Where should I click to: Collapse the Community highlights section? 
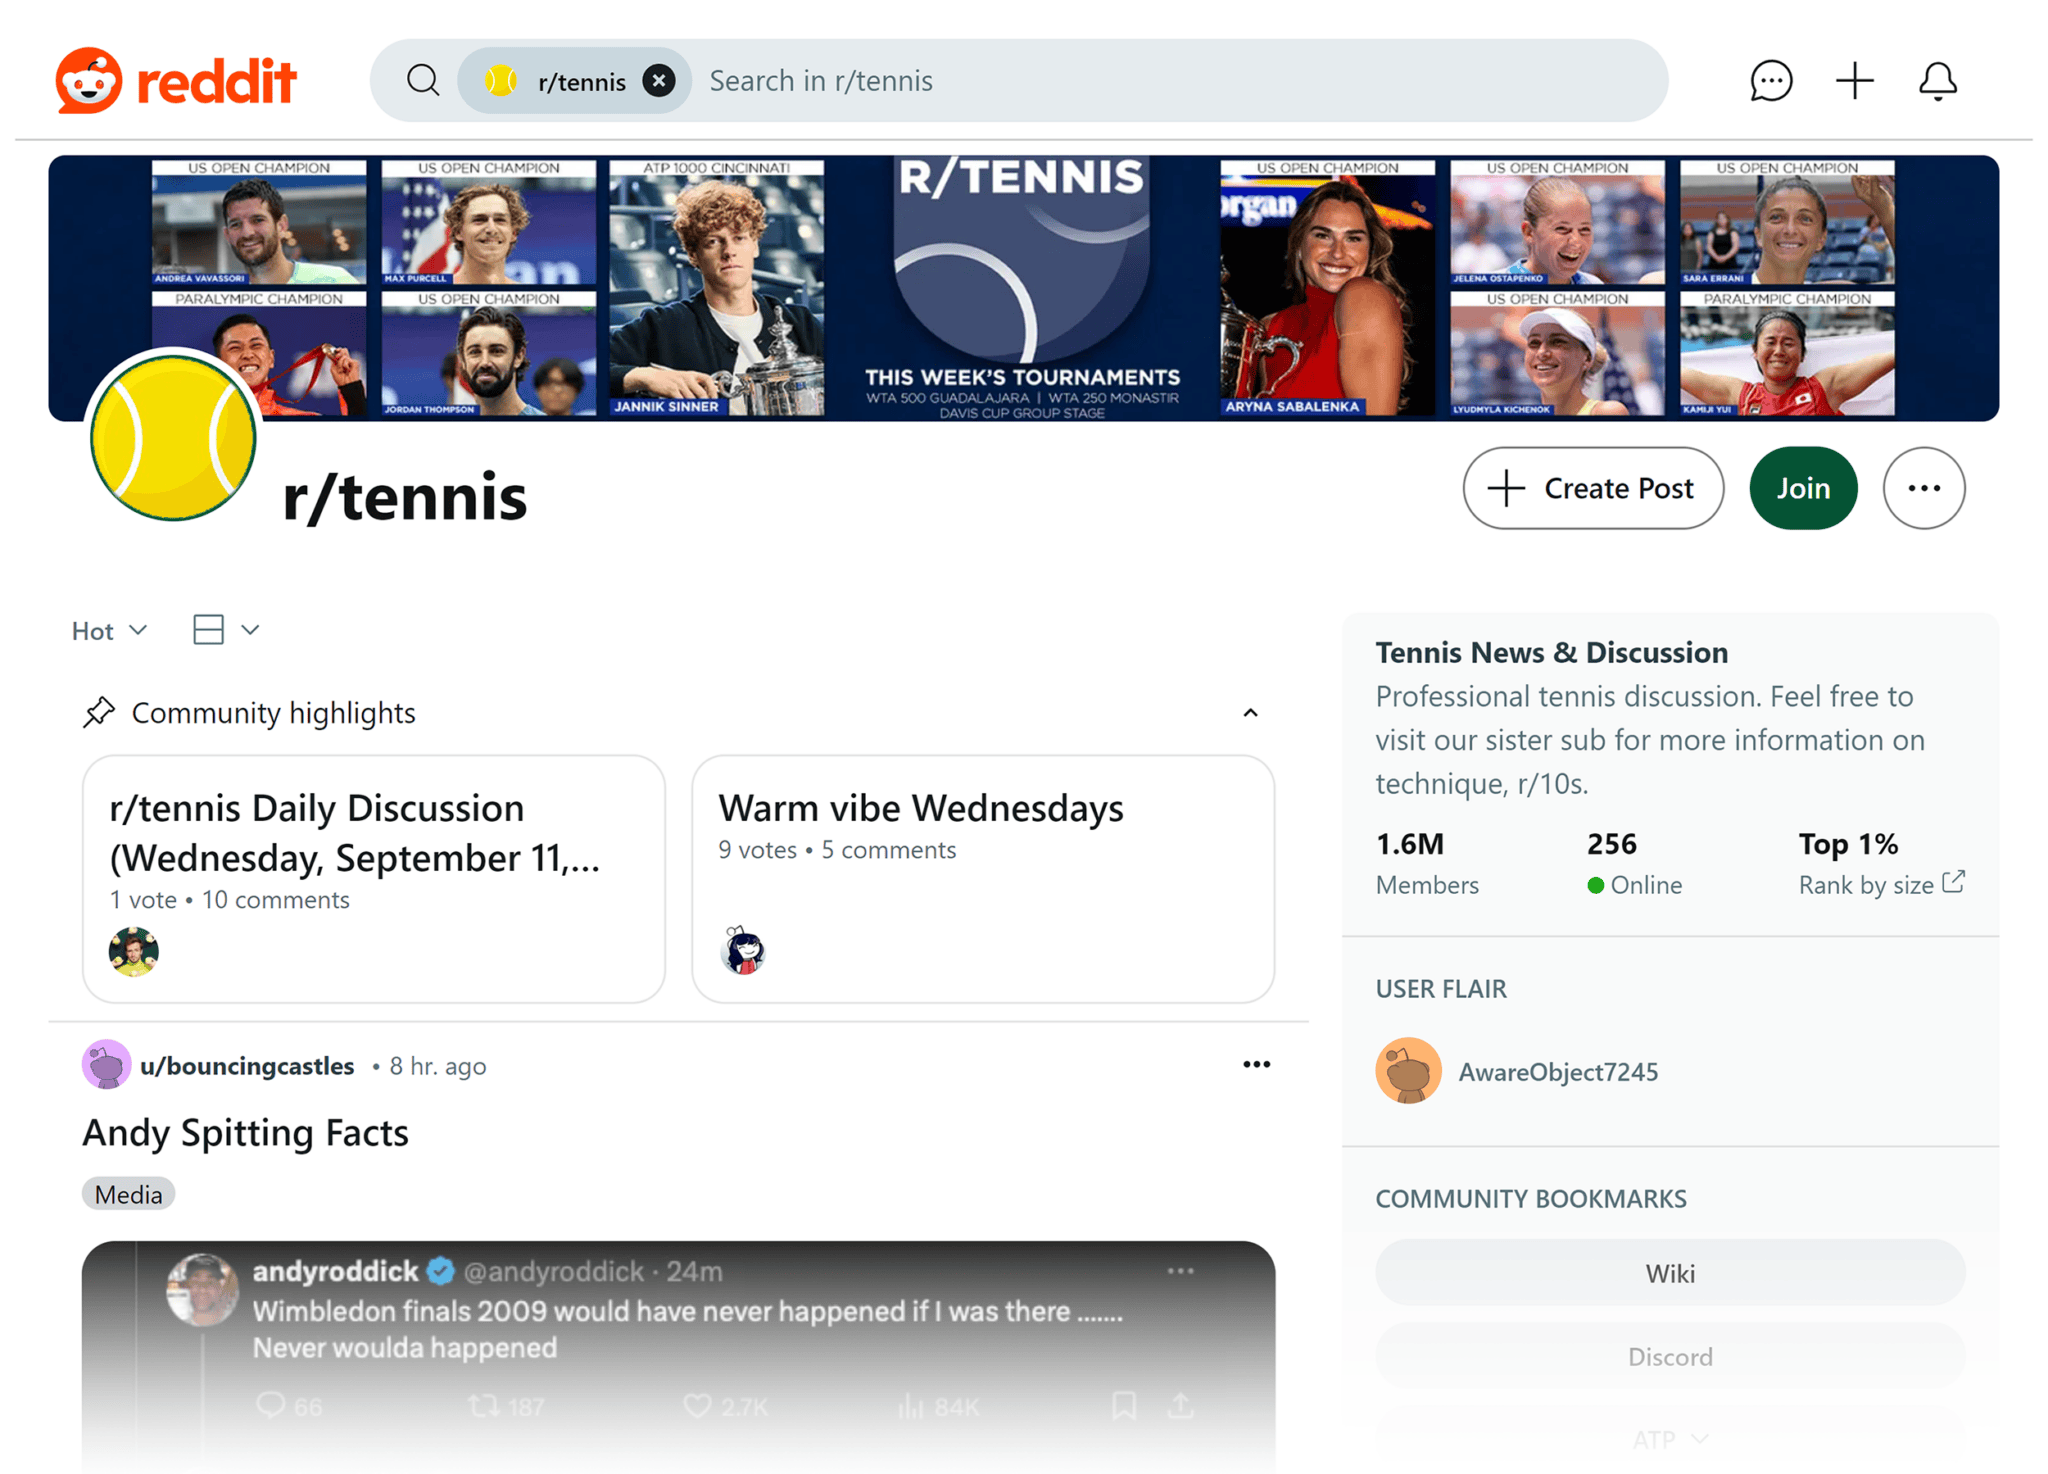pyautogui.click(x=1250, y=712)
